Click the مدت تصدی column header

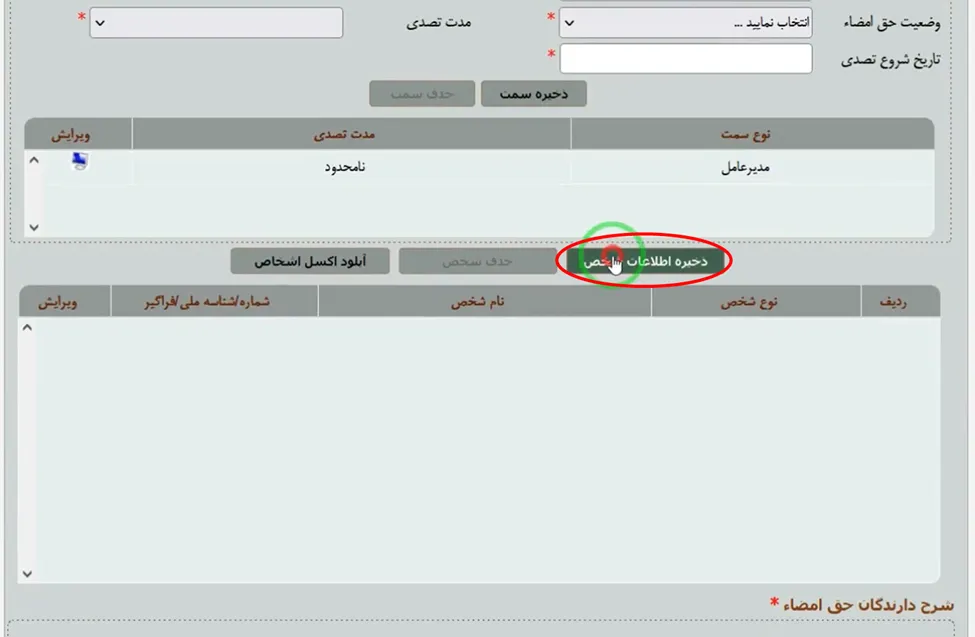pyautogui.click(x=351, y=134)
